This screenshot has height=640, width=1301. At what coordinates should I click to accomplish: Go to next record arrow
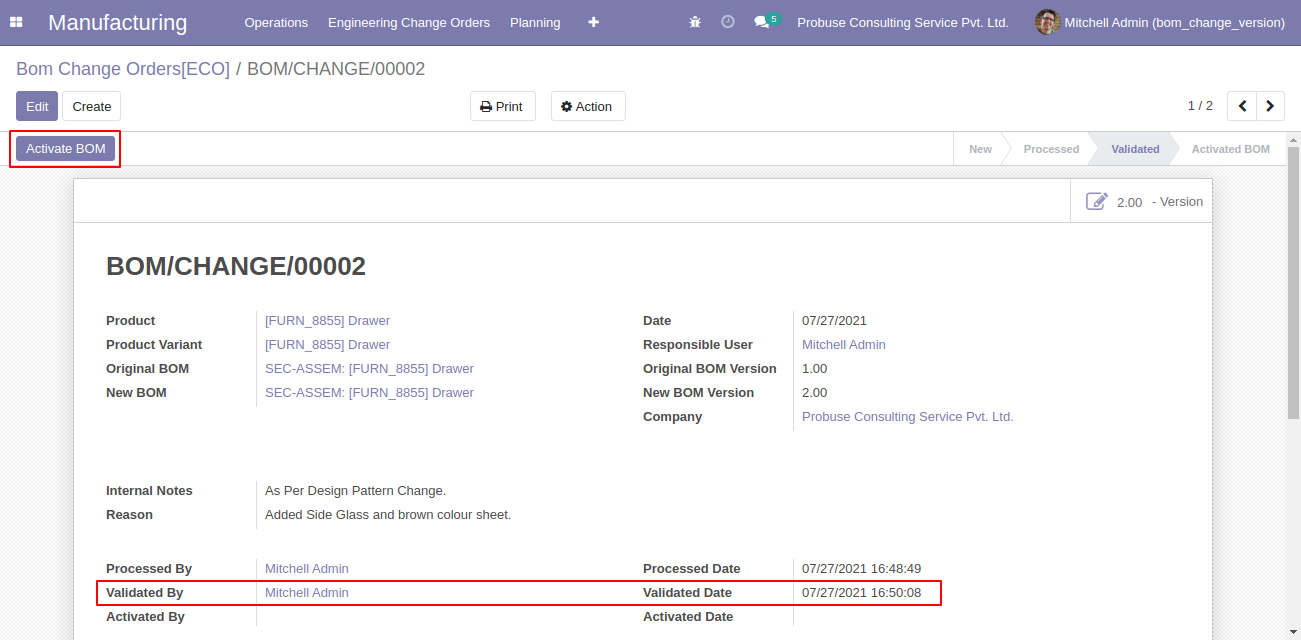click(x=1271, y=106)
